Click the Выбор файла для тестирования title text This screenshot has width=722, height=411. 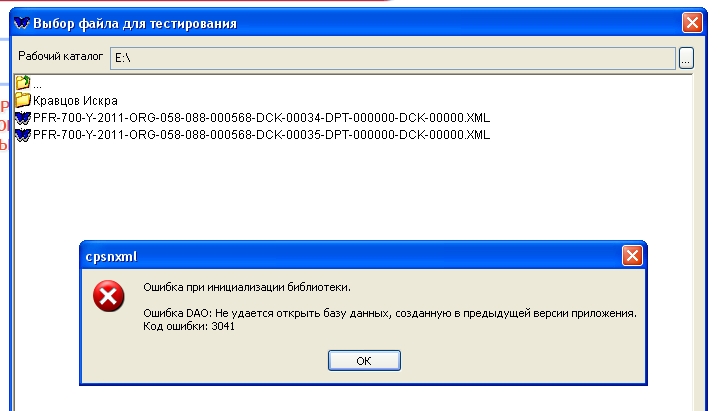[x=135, y=22]
